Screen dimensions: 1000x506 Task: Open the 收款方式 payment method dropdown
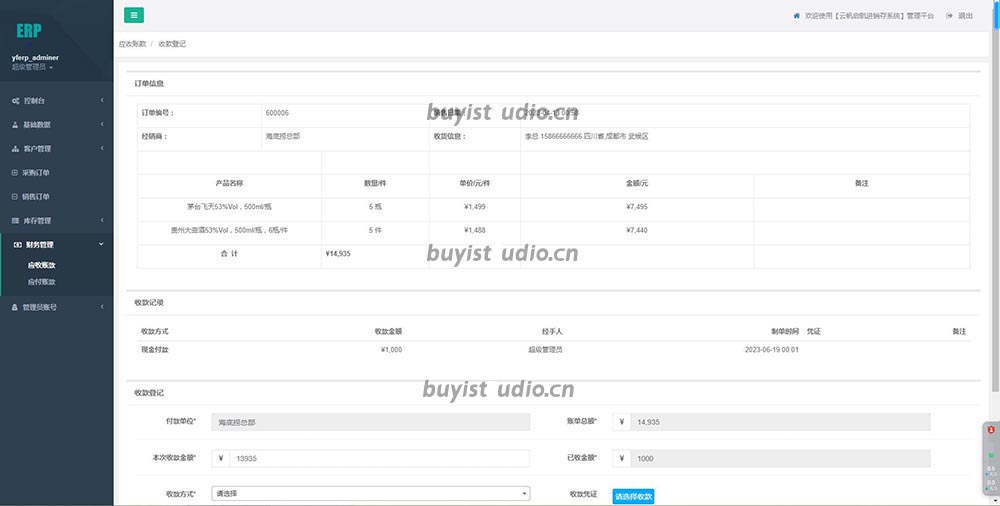370,493
